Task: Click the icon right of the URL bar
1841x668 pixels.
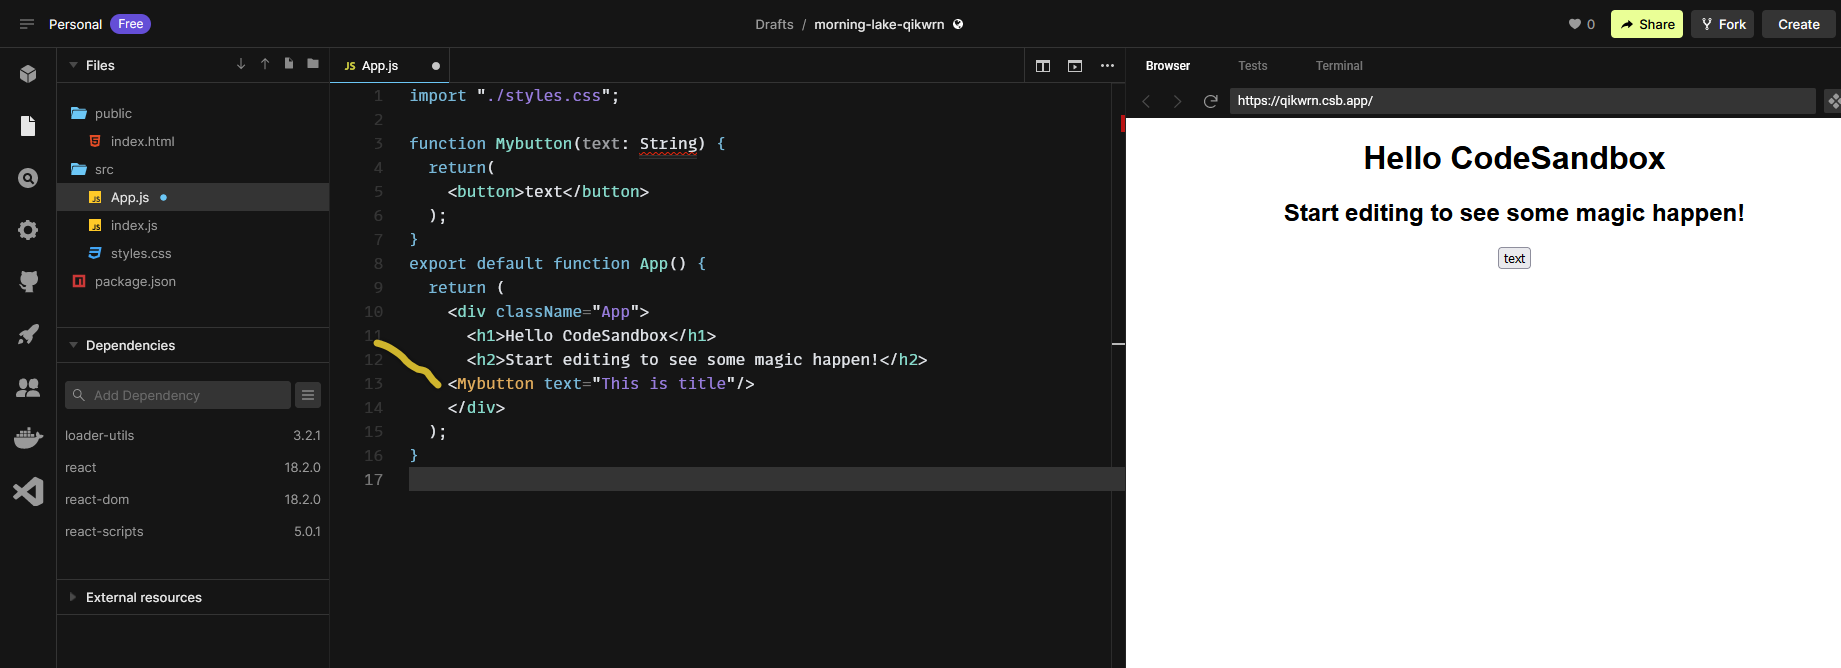Action: pos(1832,101)
